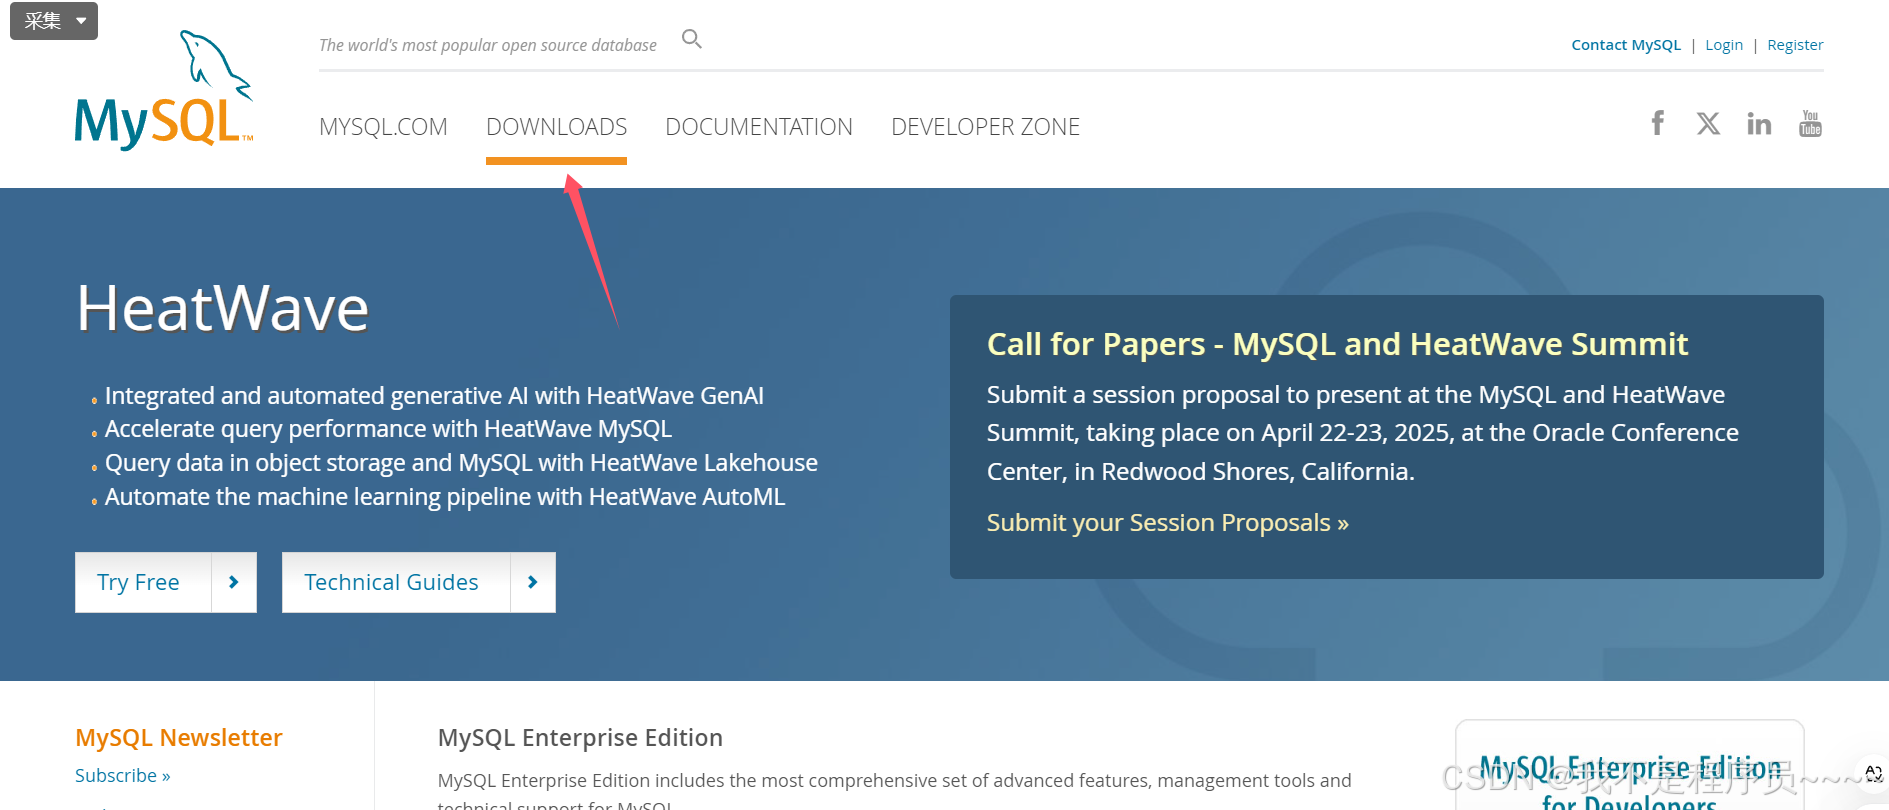Open the search magnifier icon
The width and height of the screenshot is (1889, 810).
coord(692,39)
